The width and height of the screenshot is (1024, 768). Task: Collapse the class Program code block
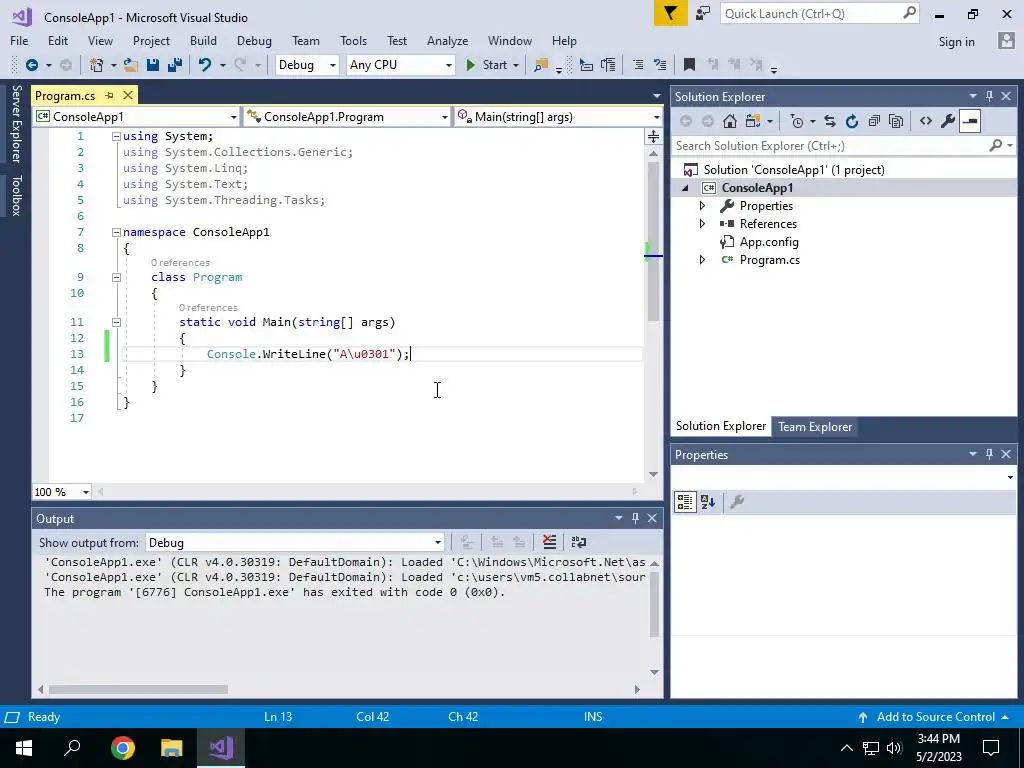pyautogui.click(x=116, y=277)
